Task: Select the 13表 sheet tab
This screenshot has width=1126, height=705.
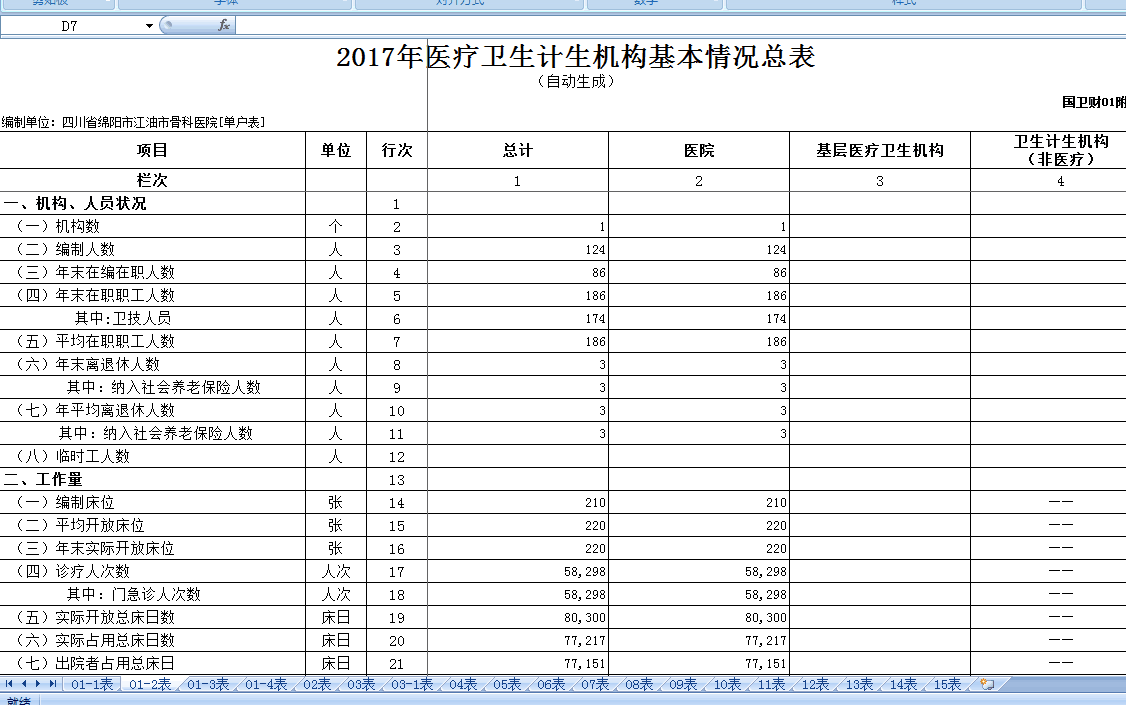Action: coord(860,684)
